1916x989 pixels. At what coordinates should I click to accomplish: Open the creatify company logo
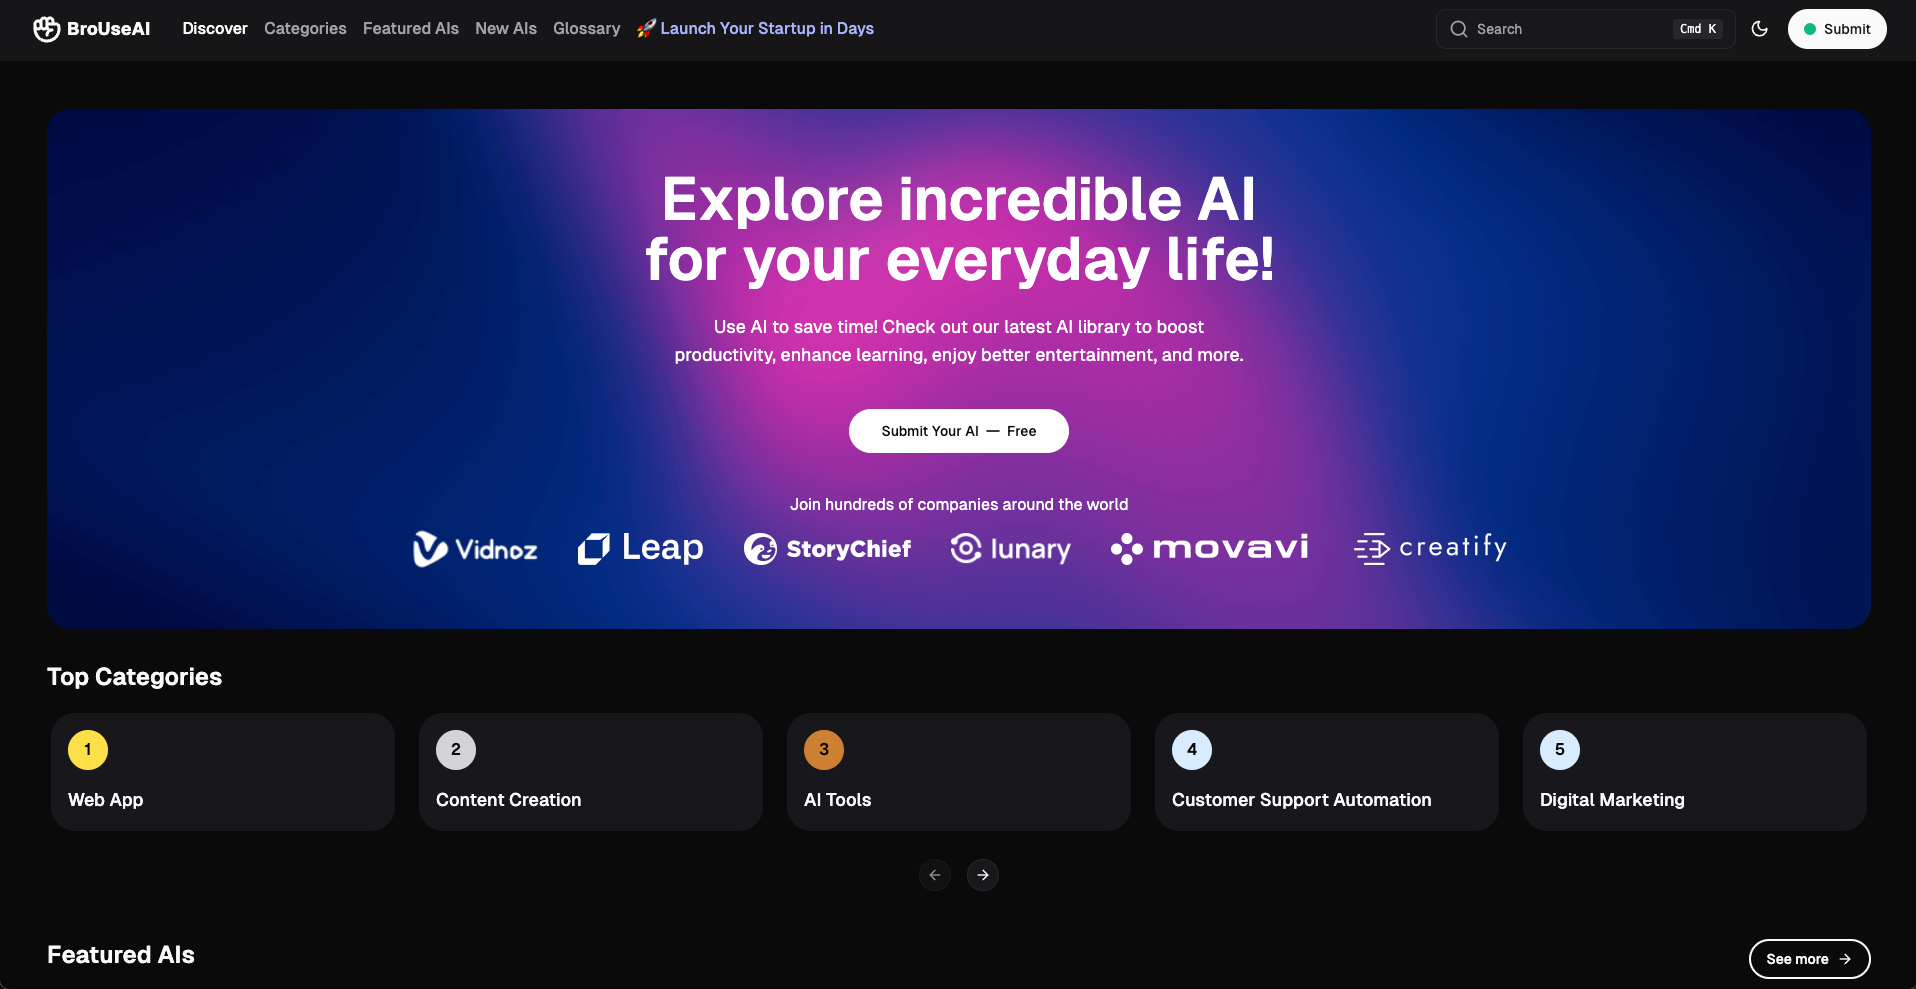[x=1430, y=548]
